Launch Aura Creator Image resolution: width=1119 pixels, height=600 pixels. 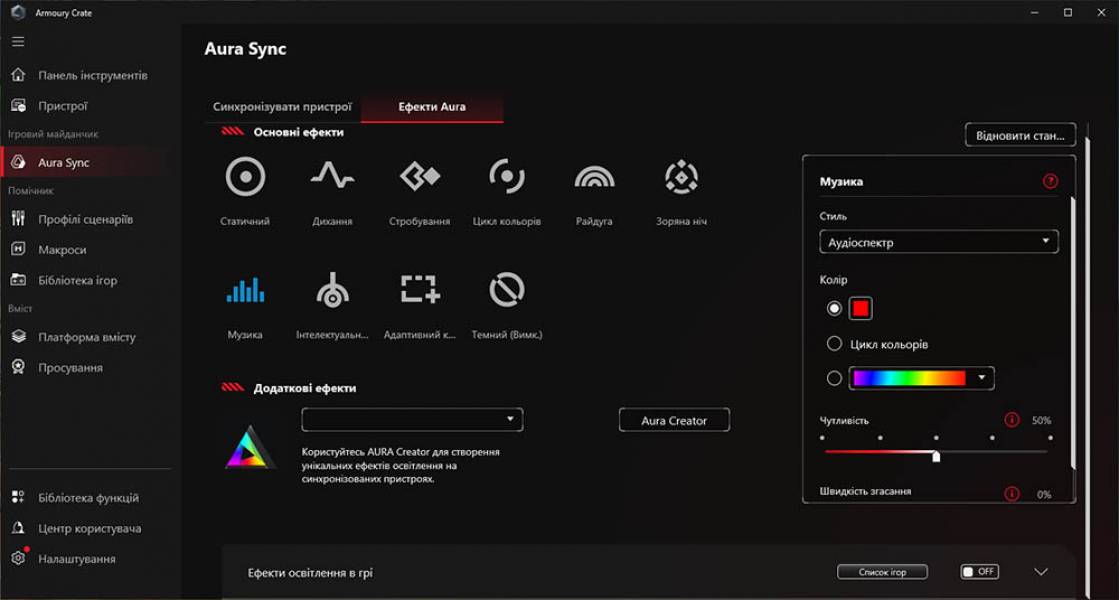[x=676, y=420]
